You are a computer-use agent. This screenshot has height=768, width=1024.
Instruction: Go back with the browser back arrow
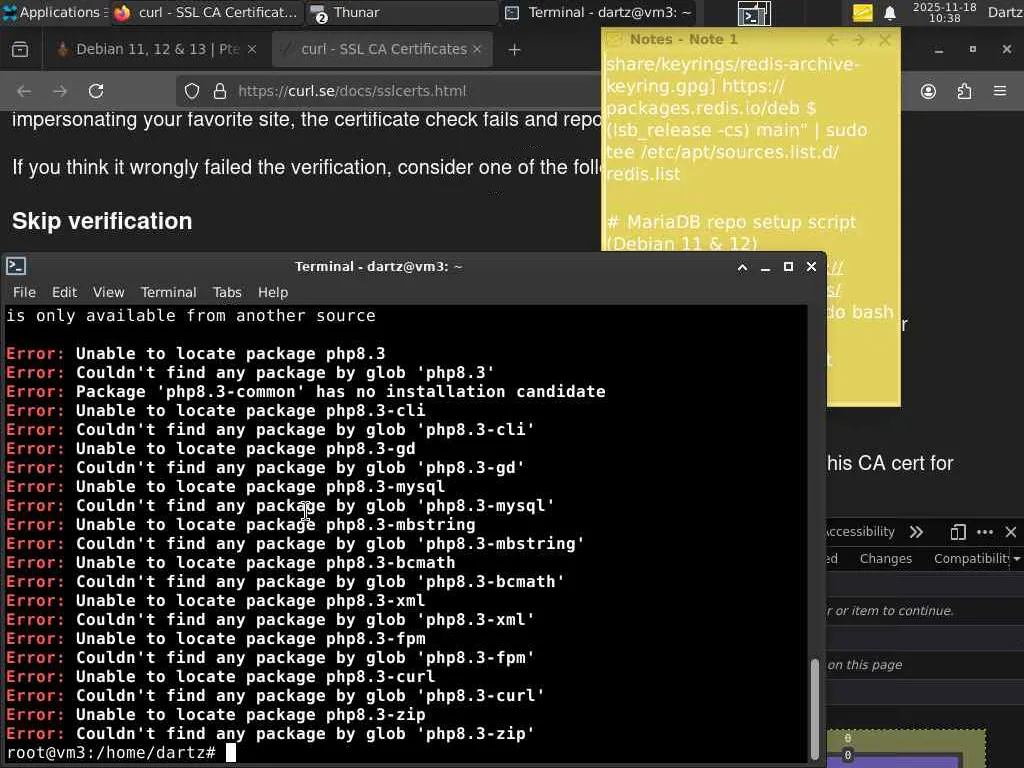click(x=24, y=91)
